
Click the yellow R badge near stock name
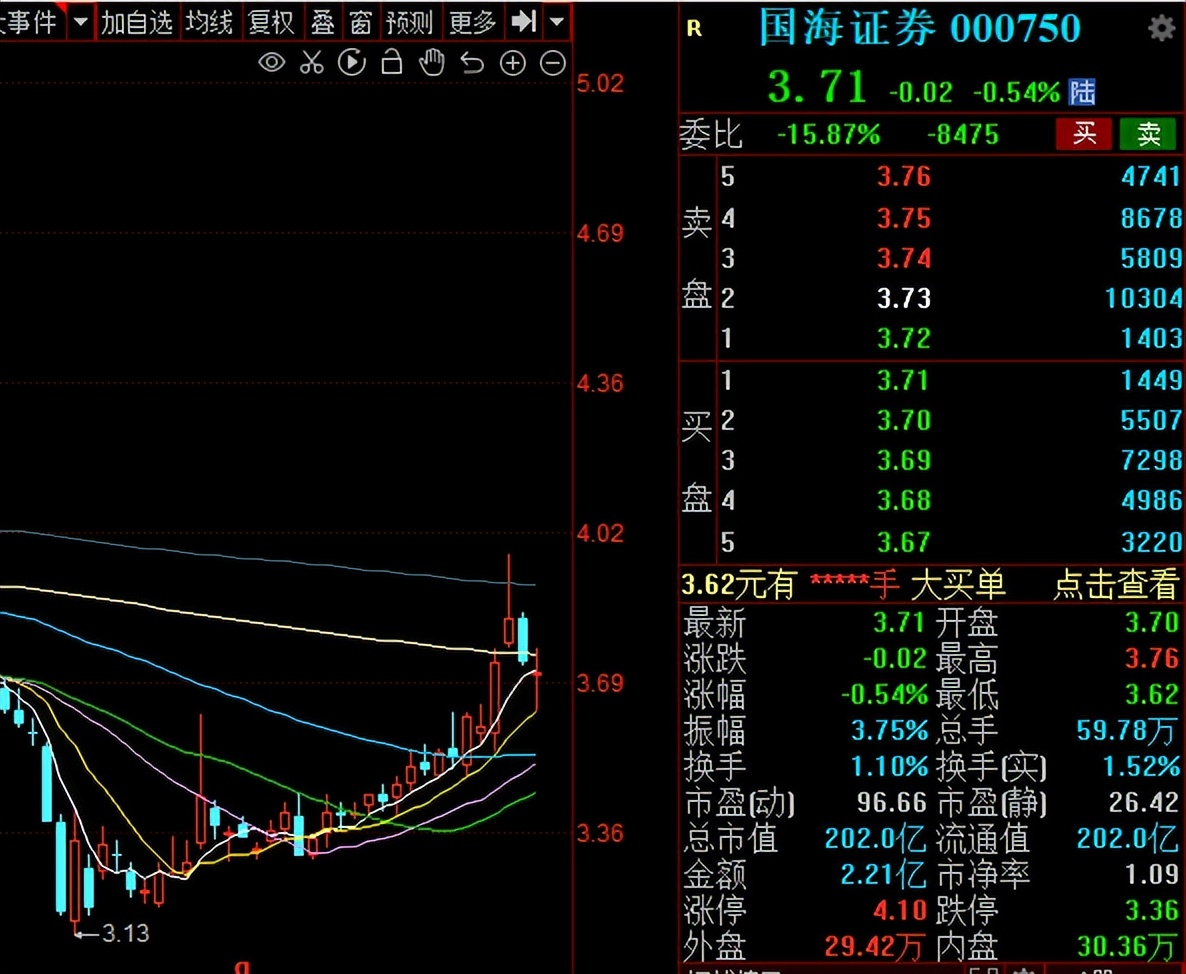(694, 29)
